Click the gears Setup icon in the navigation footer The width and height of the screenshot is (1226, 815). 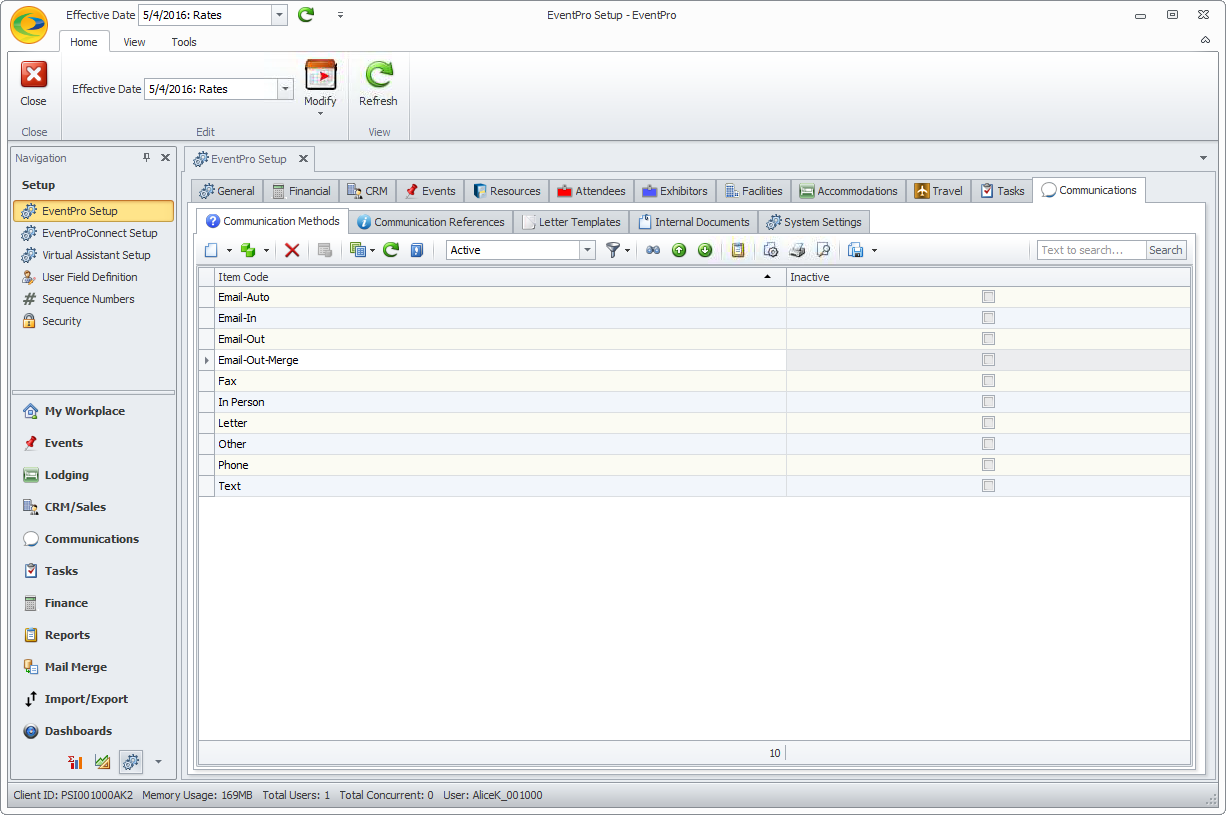tap(131, 762)
